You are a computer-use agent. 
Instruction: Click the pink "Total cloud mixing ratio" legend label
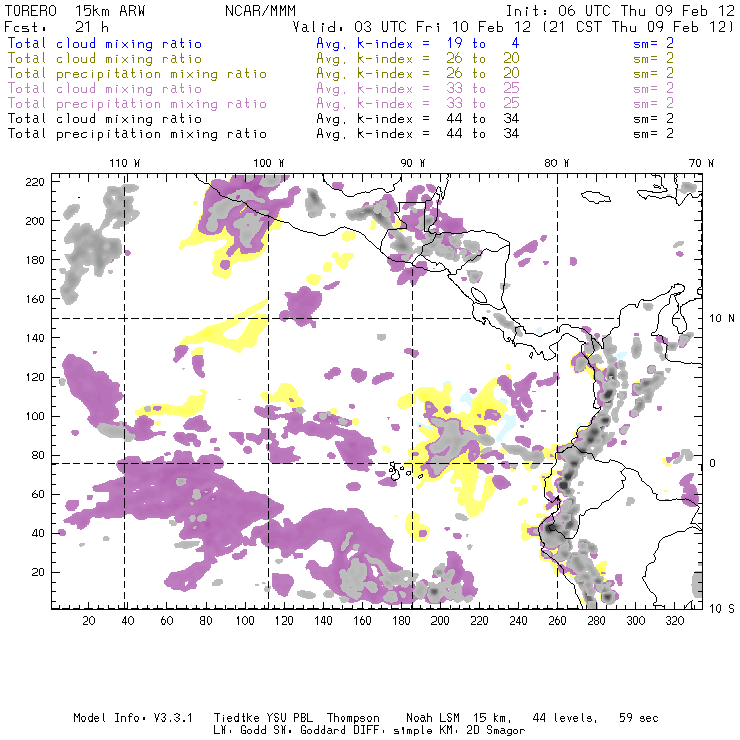pyautogui.click(x=105, y=89)
